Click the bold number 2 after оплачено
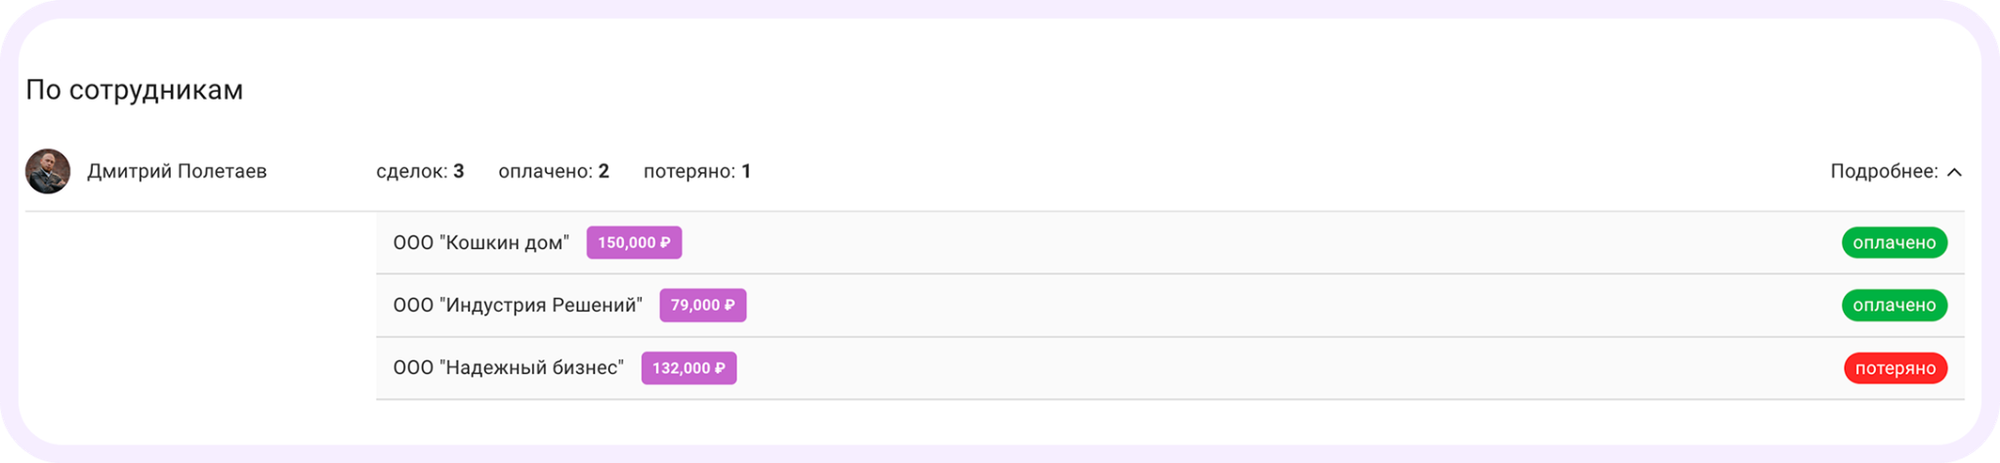 pos(604,172)
